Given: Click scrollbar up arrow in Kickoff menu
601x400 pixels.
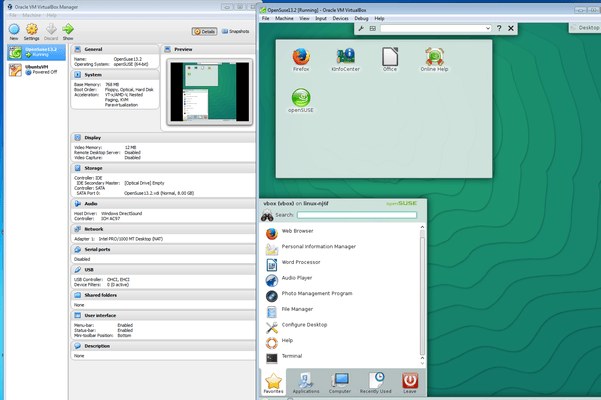Looking at the screenshot, I should (422, 227).
